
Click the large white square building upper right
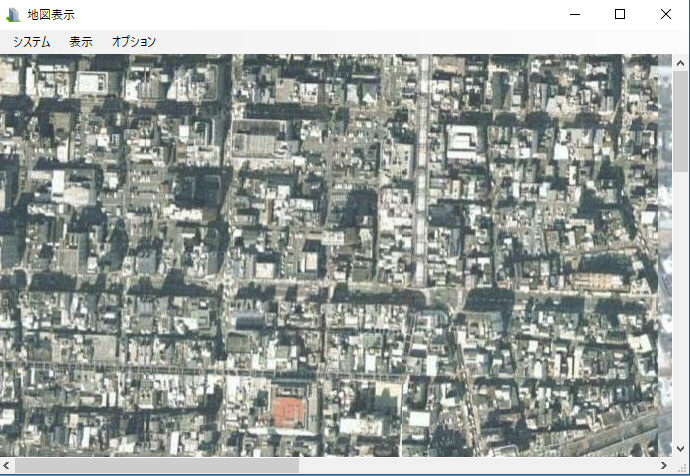coord(462,140)
